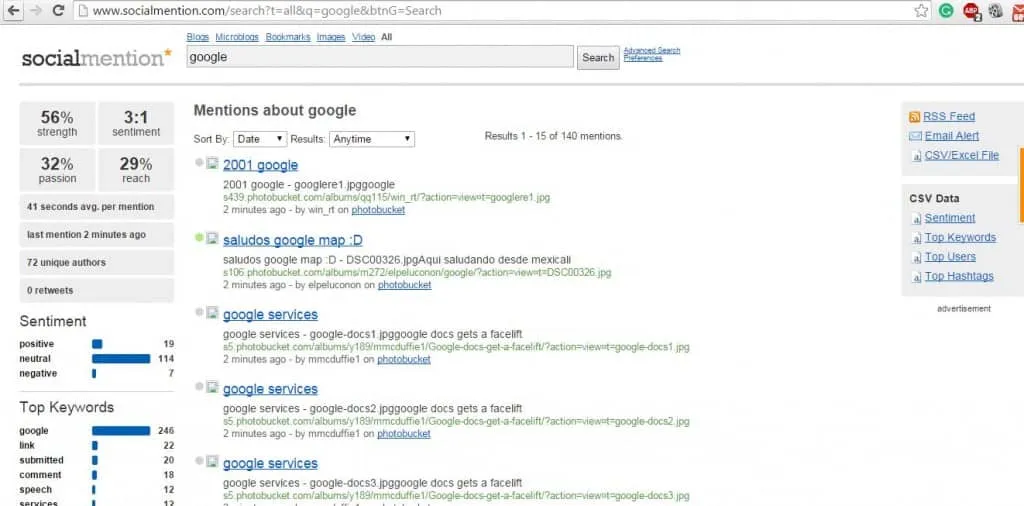This screenshot has width=1024, height=506.
Task: Click the Top Hashtags CSV file icon
Action: [x=916, y=277]
